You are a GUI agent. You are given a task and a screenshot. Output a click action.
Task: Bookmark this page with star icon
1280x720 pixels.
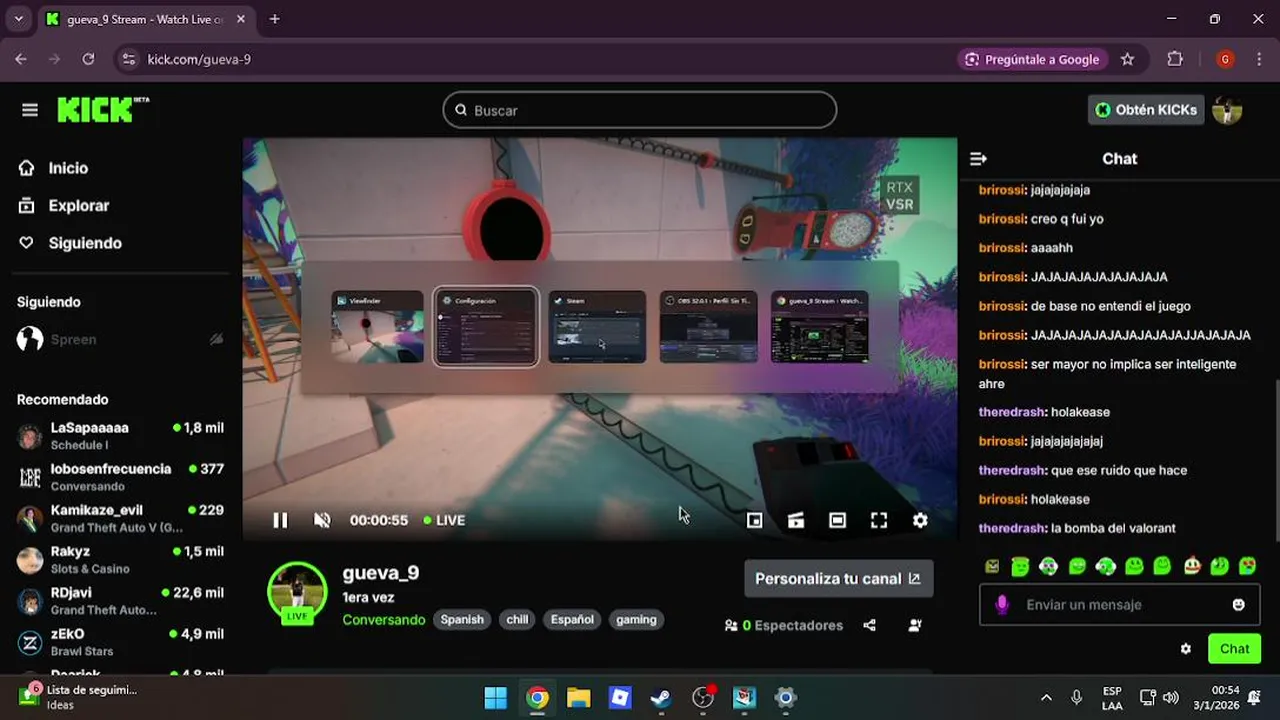click(x=1127, y=59)
